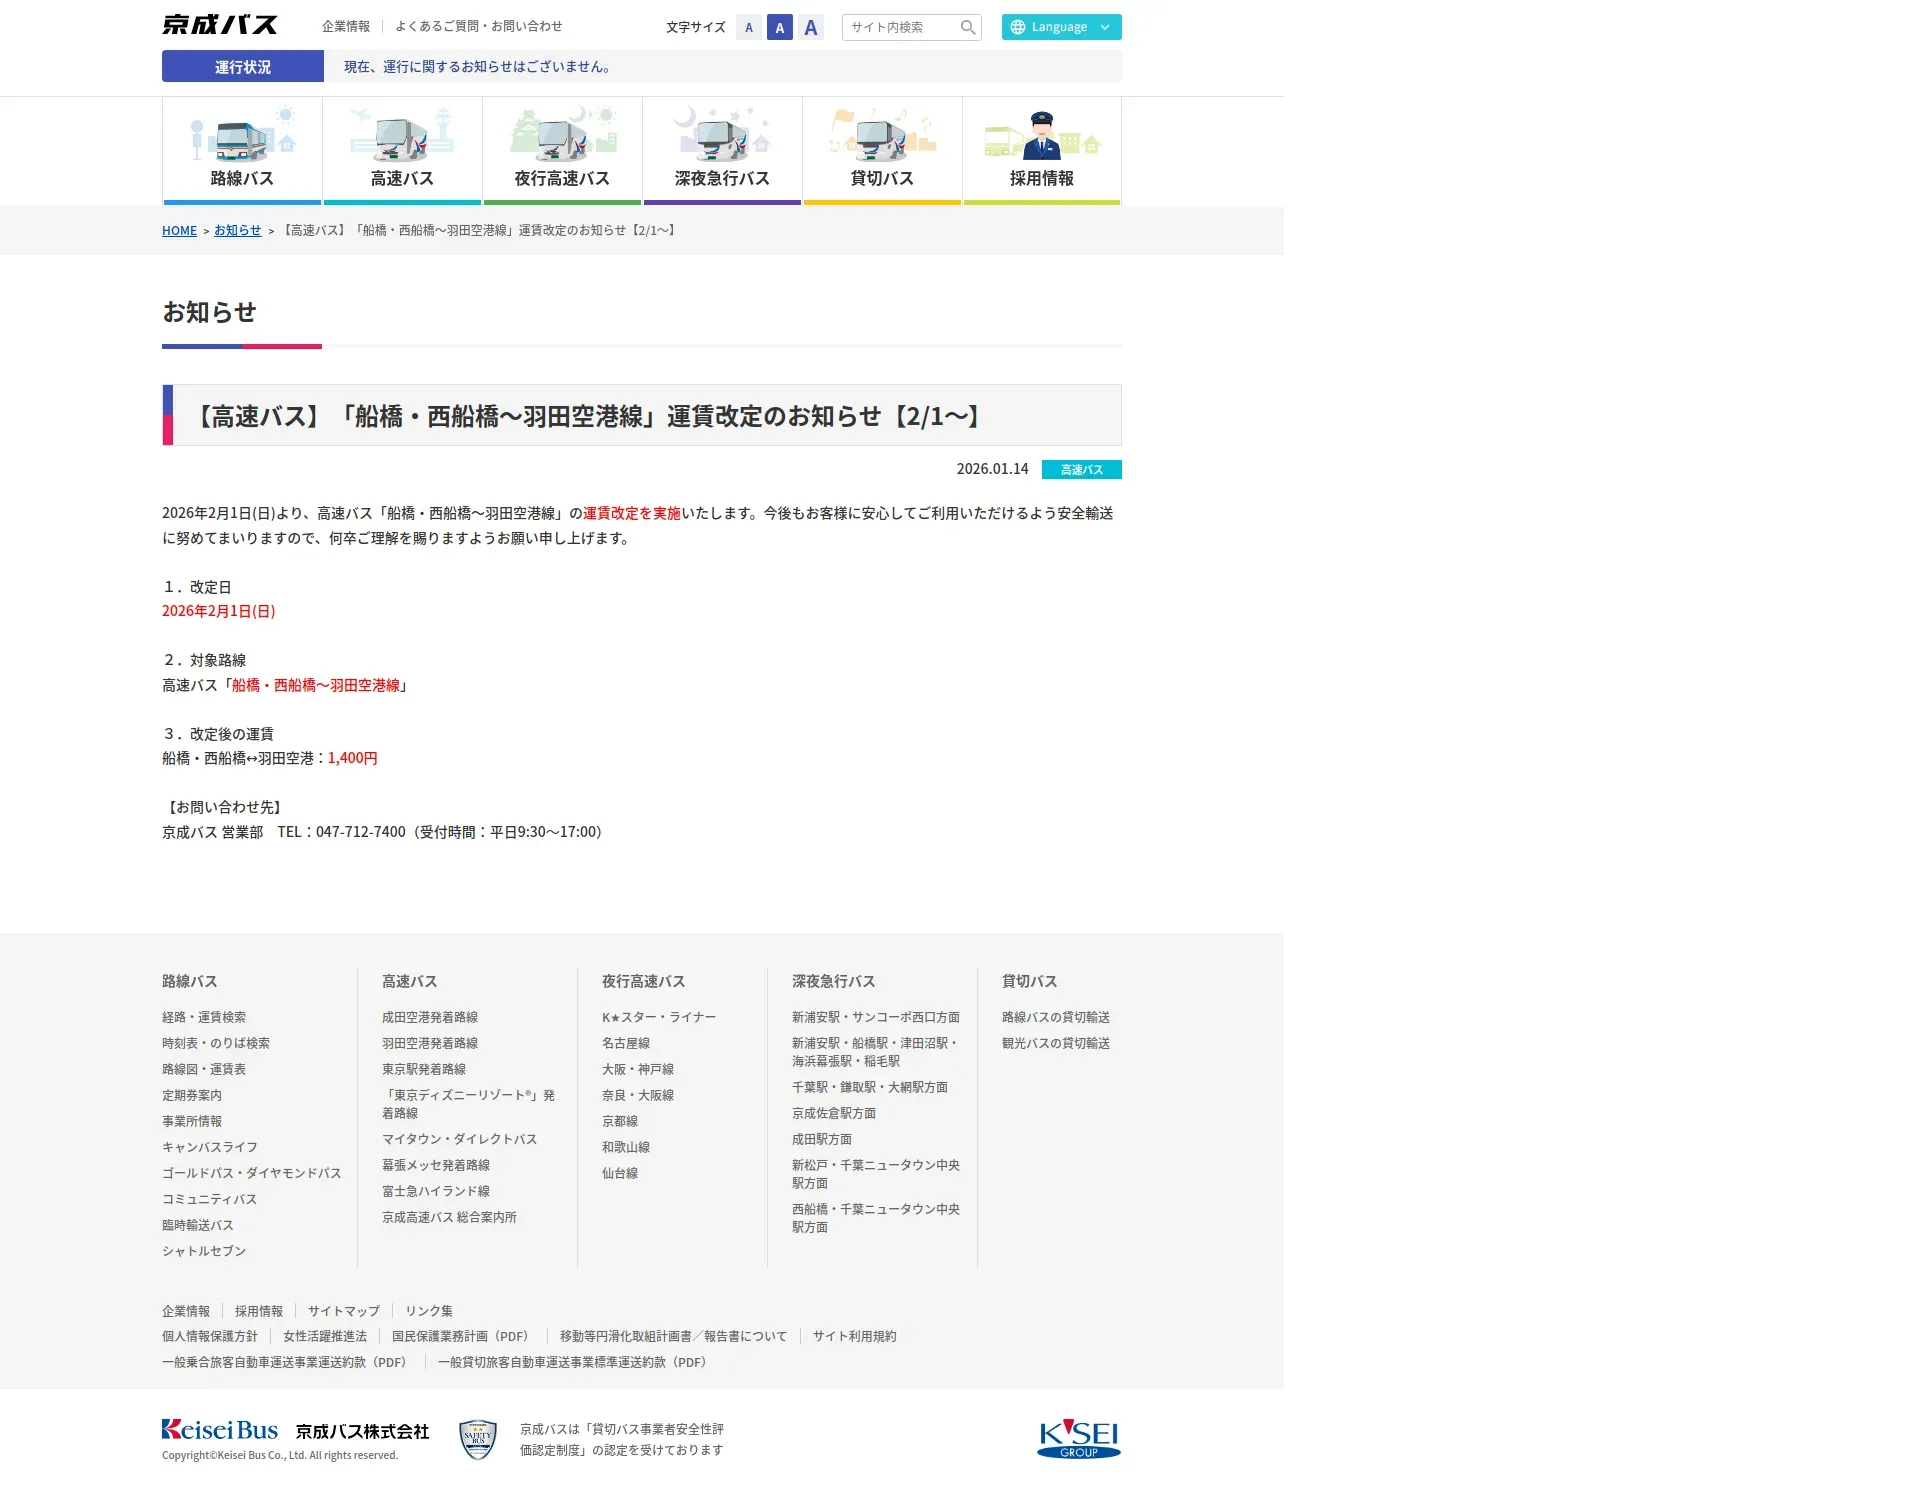
Task: Click the 採用情報 driver icon
Action: [x=1041, y=138]
